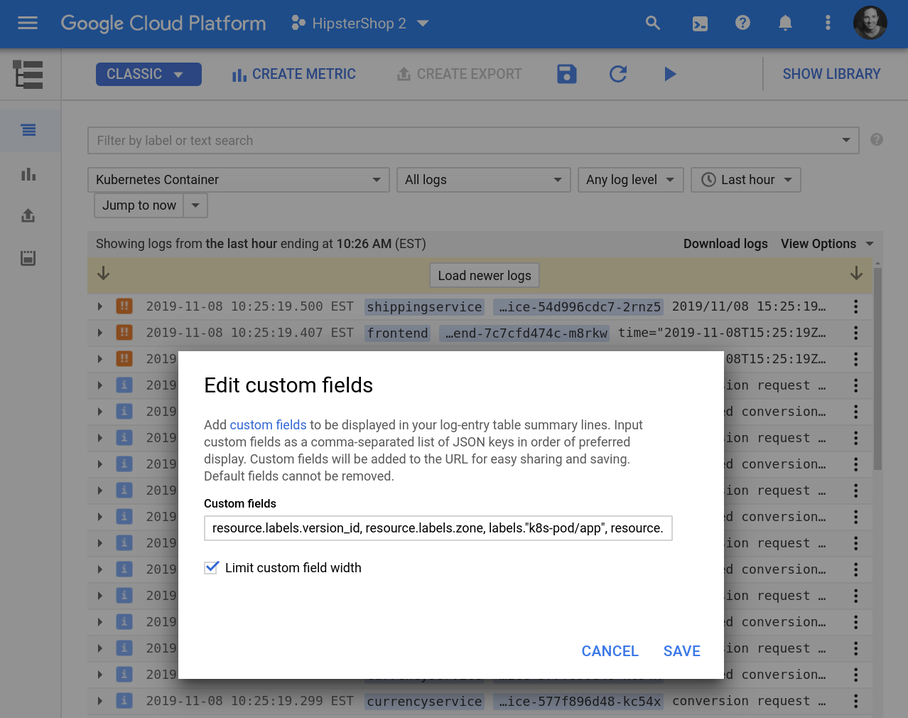908x718 pixels.
Task: Open the HipsterShop 2 project selector
Action: tap(360, 23)
